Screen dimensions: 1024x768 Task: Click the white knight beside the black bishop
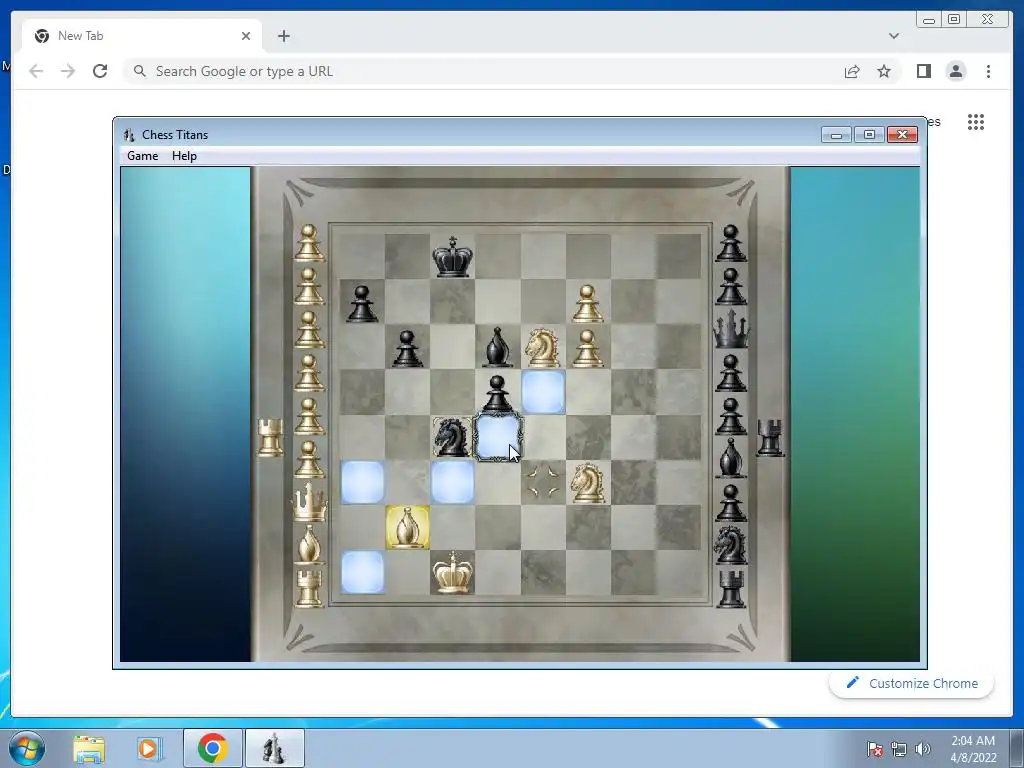(x=543, y=347)
